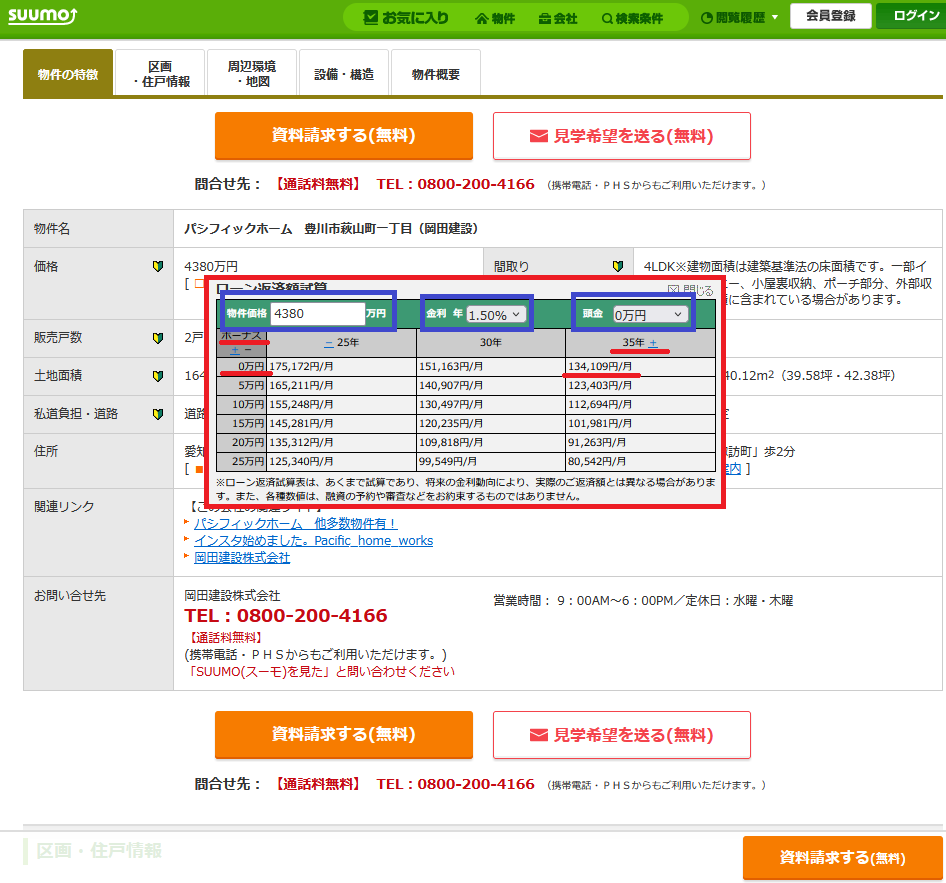Click 4380万円 price text

tap(211, 266)
